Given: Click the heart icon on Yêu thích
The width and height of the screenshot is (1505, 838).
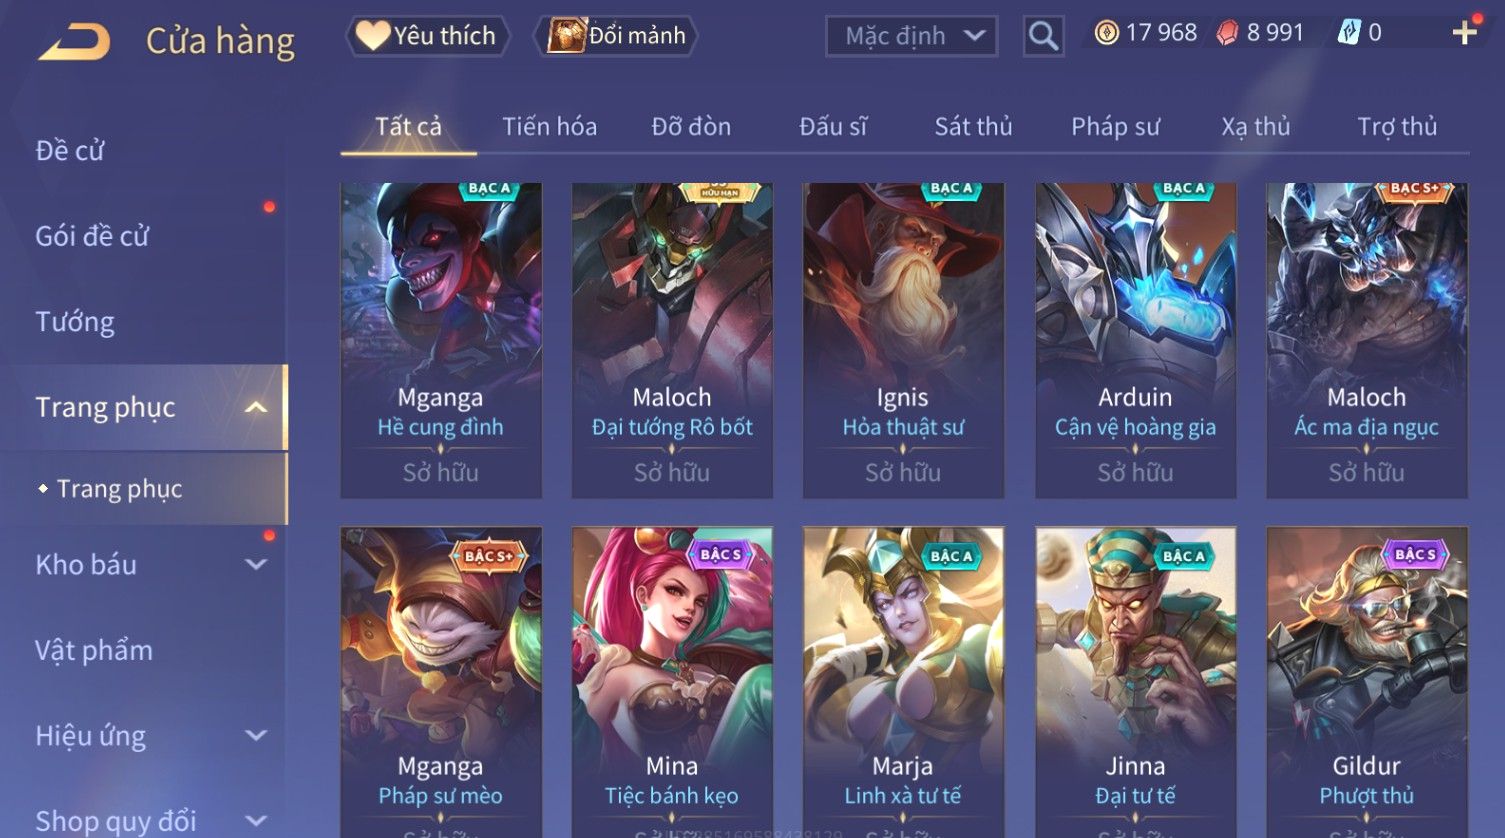Looking at the screenshot, I should [373, 36].
